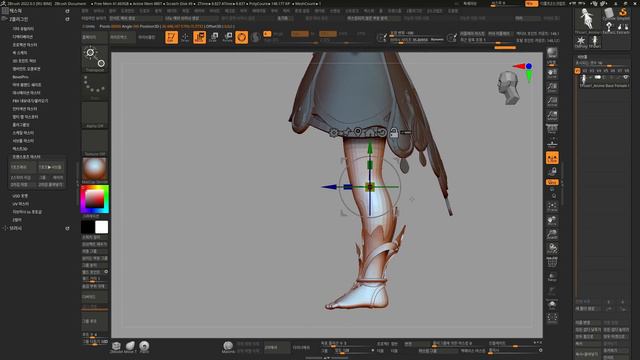Expand the FBX export/import plugin section
Viewport: 640px width, 360px height.
30,101
